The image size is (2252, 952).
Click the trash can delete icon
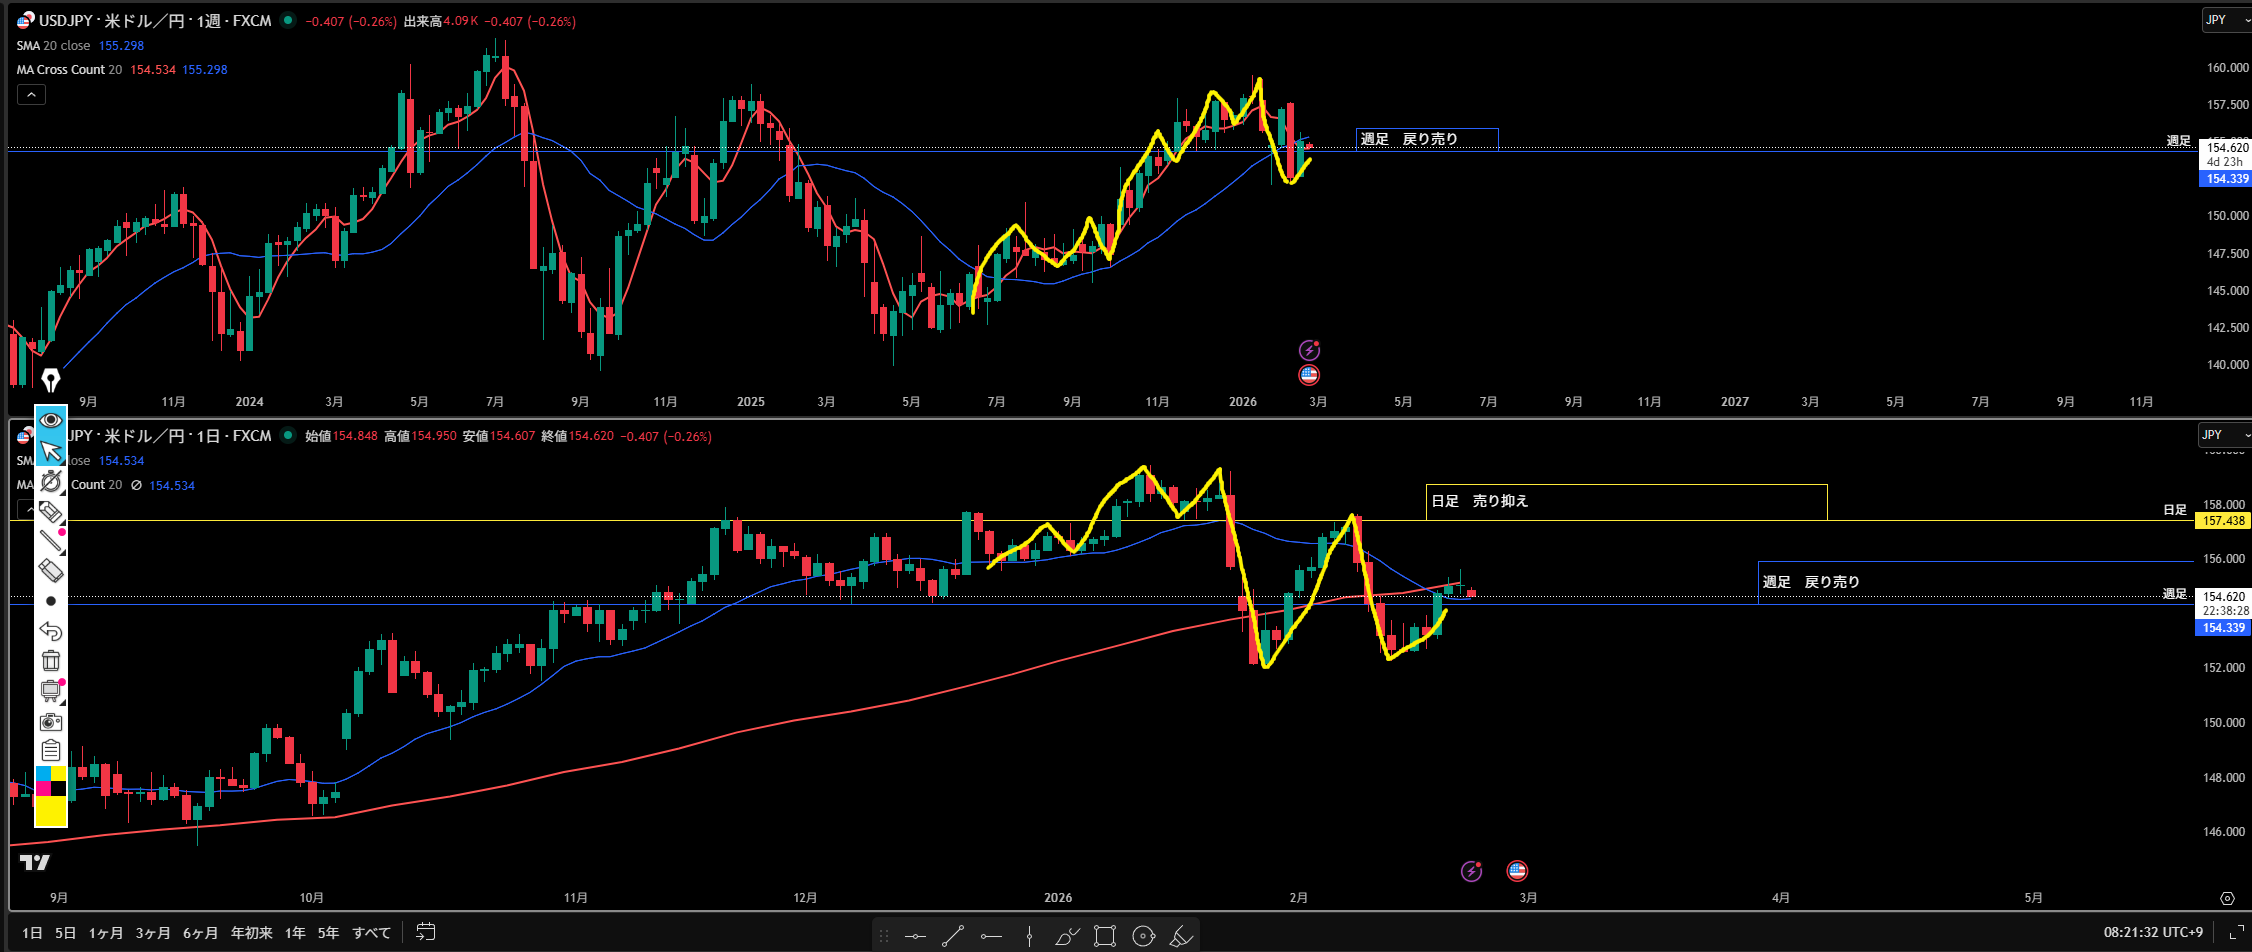[x=51, y=661]
